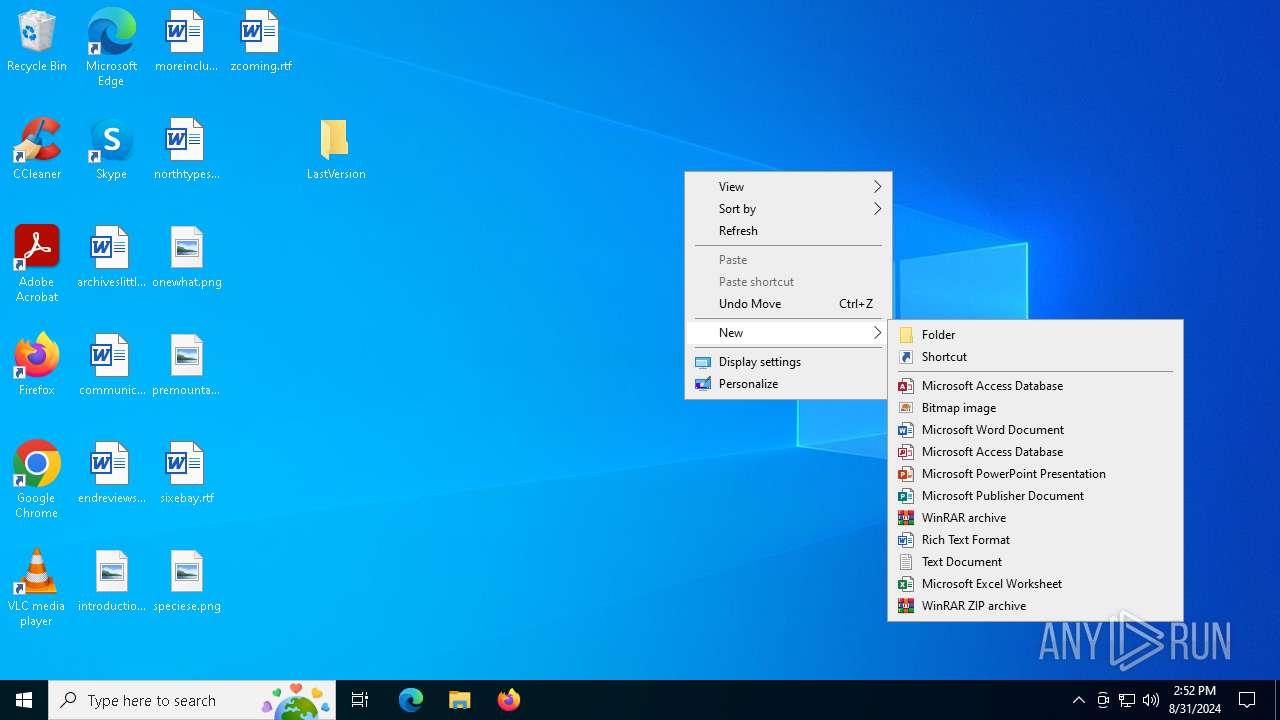Select the sixebay.rtf file icon
This screenshot has width=1280, height=720.
click(186, 474)
